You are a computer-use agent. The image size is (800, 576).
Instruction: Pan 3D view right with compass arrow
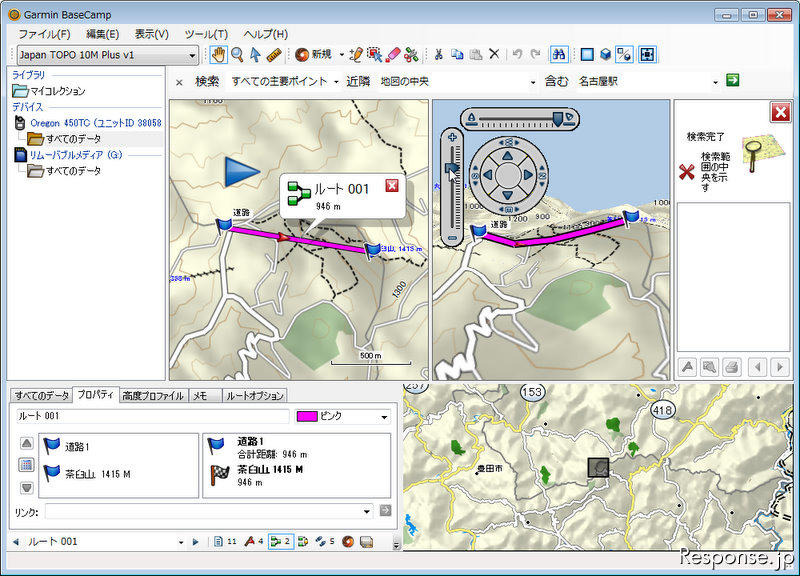[528, 175]
